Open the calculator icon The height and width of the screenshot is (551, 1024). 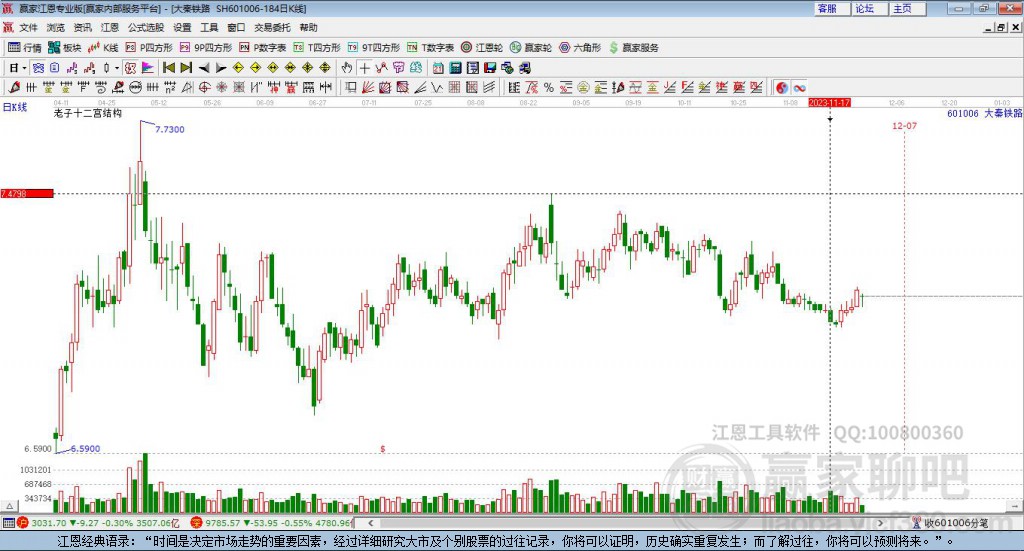click(x=455, y=68)
